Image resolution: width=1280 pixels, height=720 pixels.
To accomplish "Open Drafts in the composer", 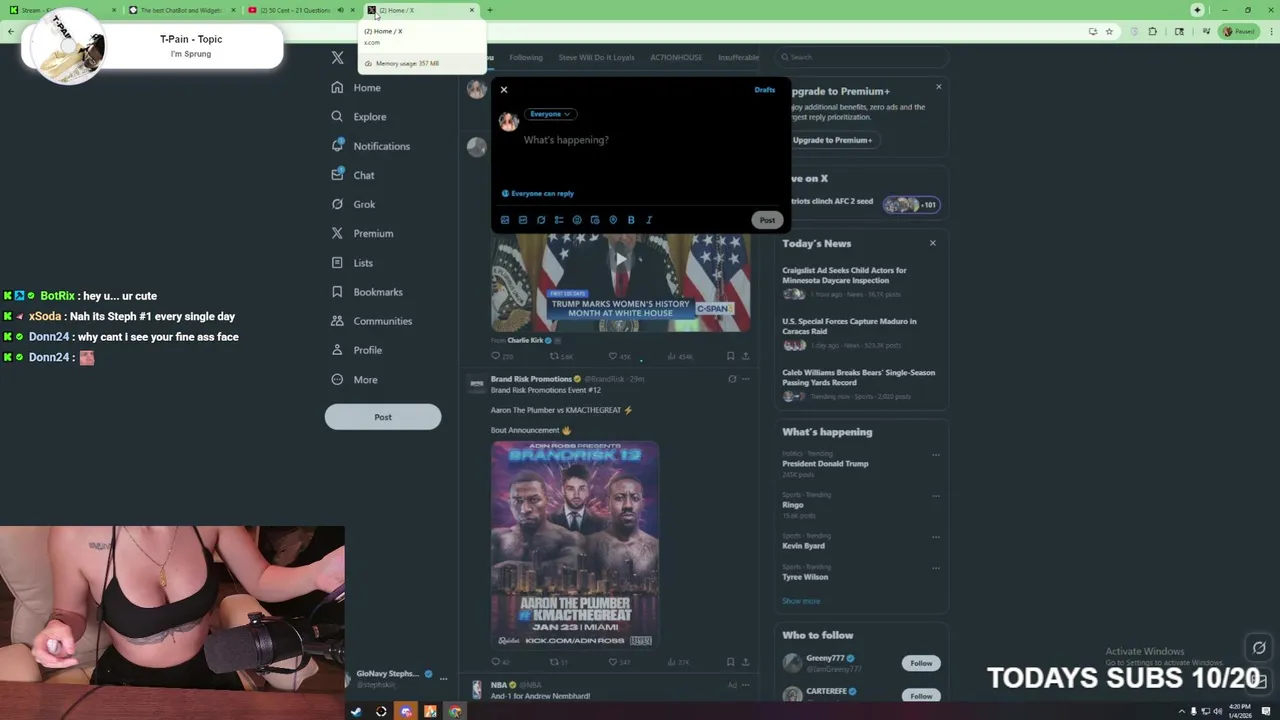I will [x=764, y=90].
